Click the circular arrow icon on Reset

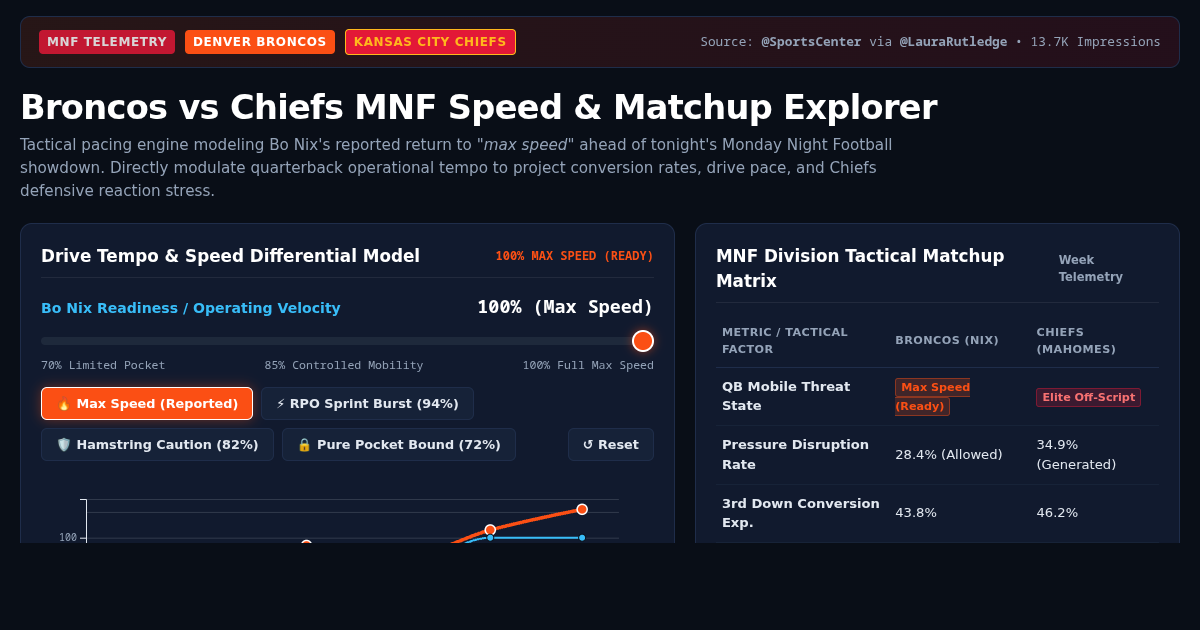[588, 445]
